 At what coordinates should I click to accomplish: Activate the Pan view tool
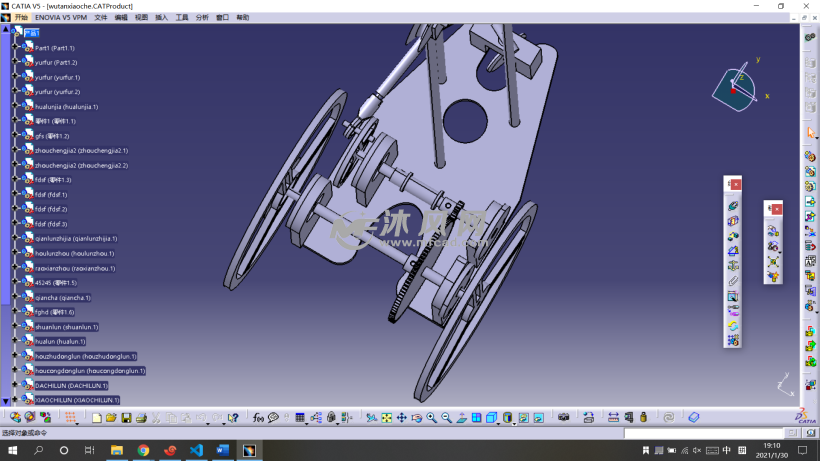point(401,417)
